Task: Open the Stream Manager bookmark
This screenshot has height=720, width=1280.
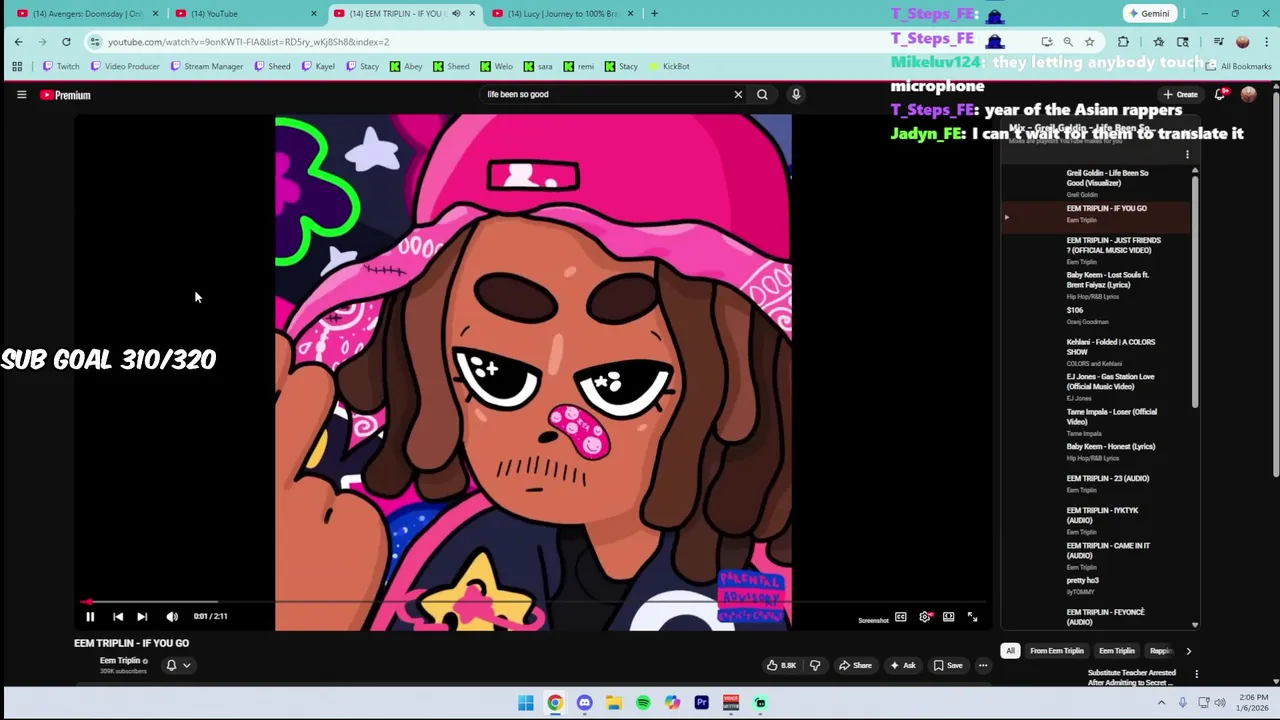Action: click(x=207, y=67)
